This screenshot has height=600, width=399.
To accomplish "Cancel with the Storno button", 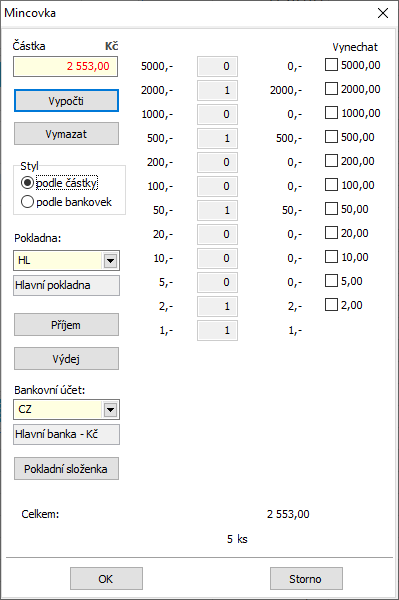I will (306, 579).
